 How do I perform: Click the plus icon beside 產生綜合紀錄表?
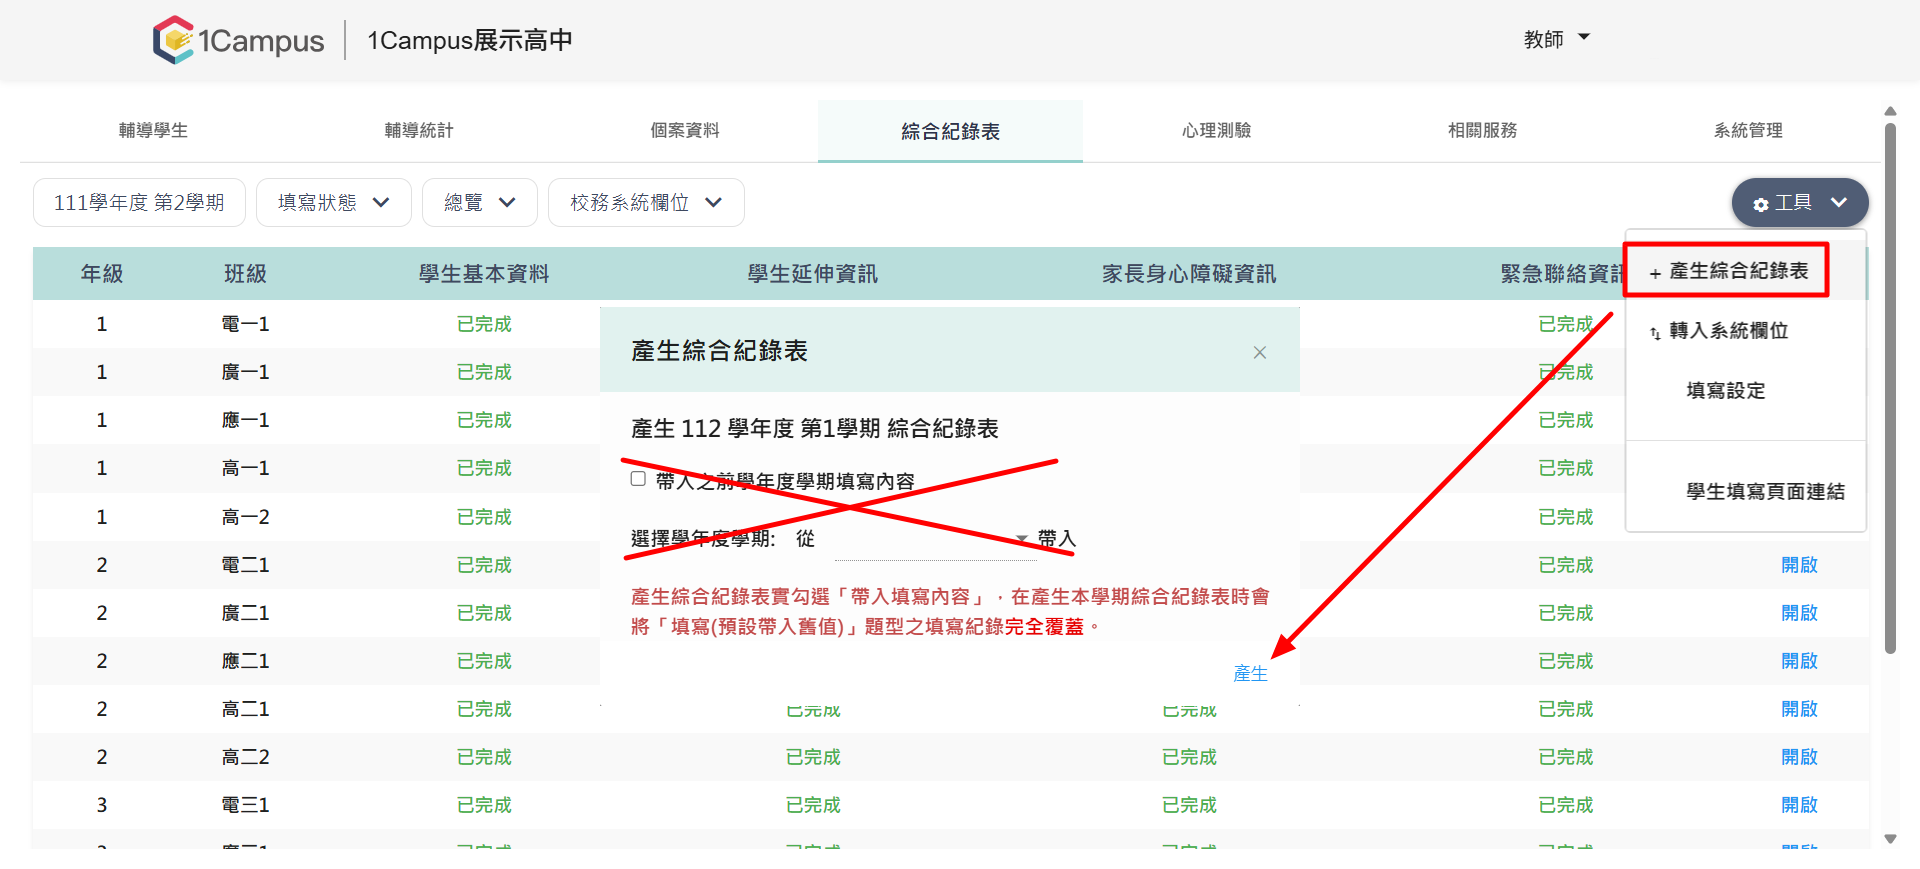[x=1655, y=273]
